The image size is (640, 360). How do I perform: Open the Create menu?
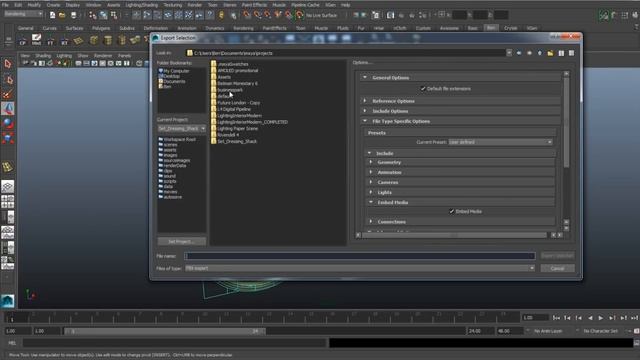click(53, 5)
